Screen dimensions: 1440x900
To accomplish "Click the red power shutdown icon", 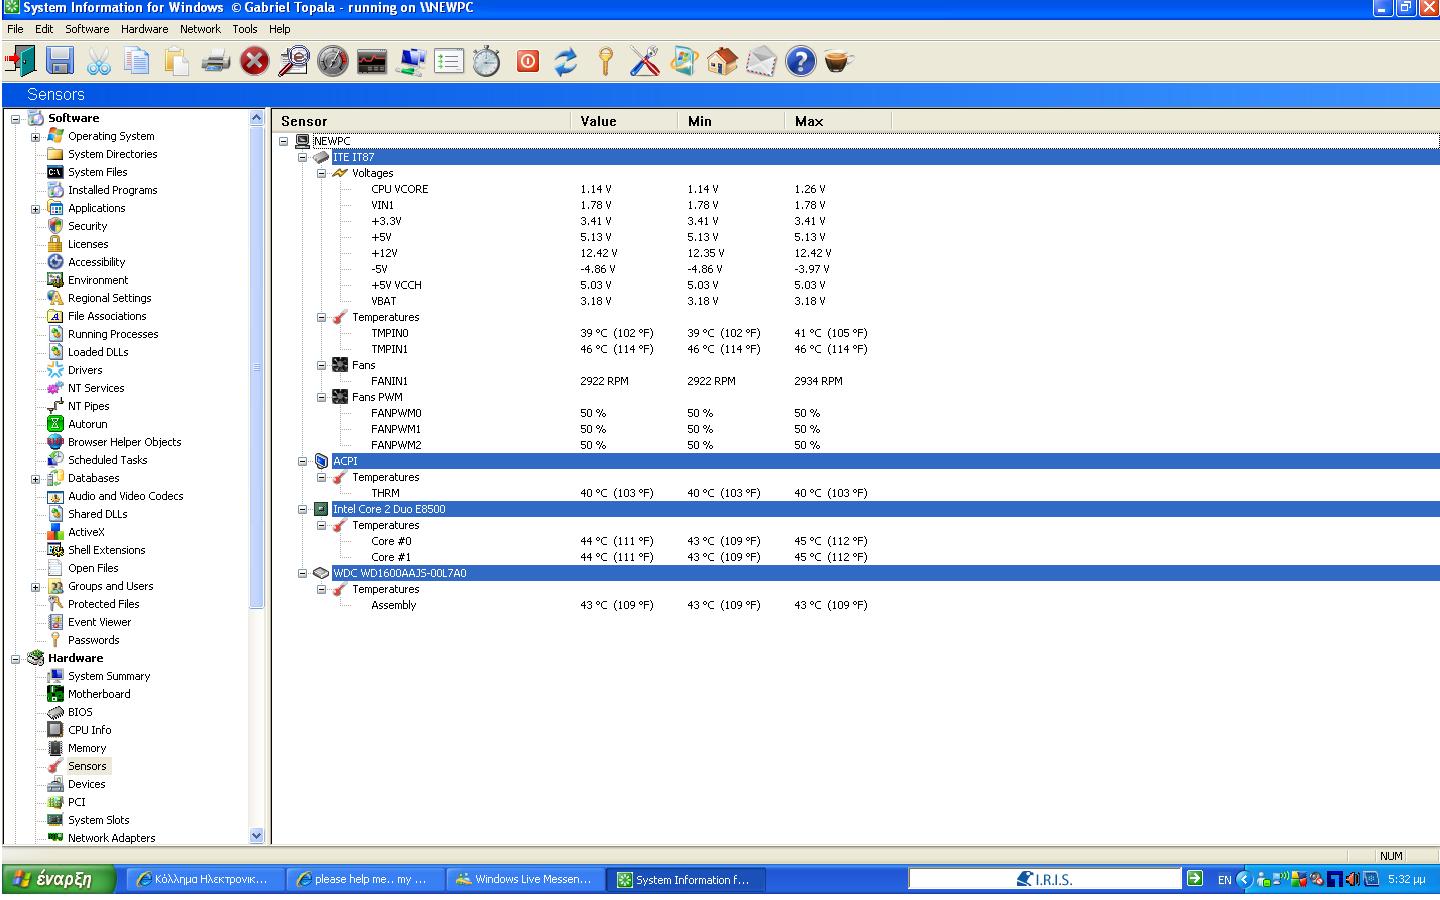I will click(x=528, y=62).
